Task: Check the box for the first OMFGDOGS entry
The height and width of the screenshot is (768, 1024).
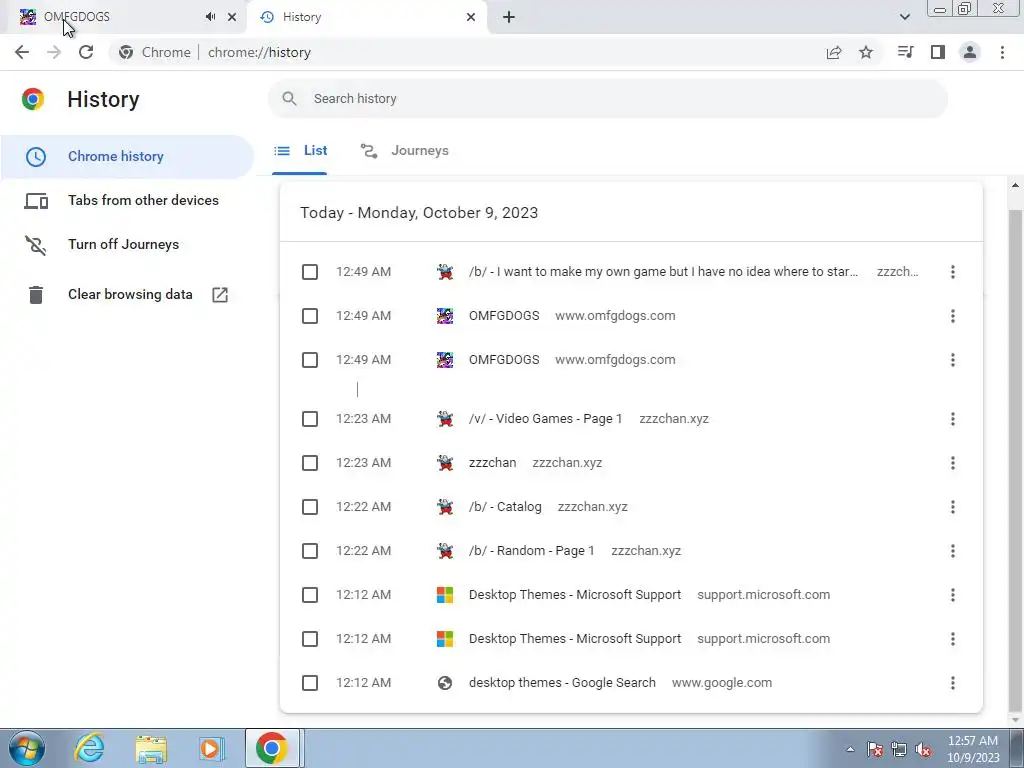Action: pos(310,316)
